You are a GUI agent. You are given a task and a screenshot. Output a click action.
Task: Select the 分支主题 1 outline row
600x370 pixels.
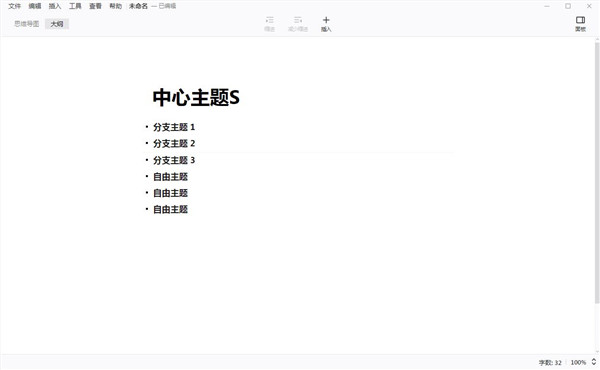click(174, 127)
